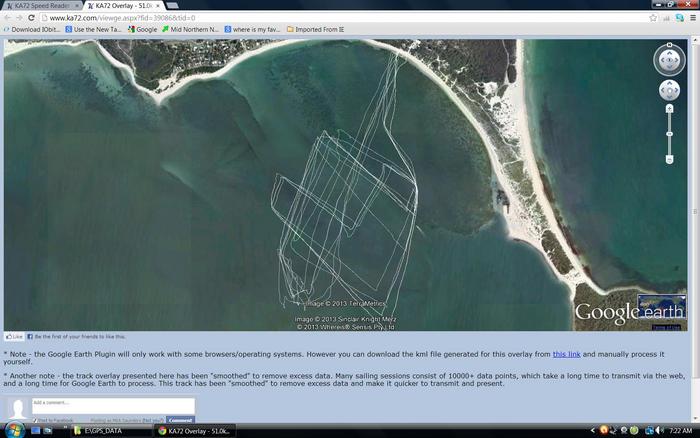The width and height of the screenshot is (700, 438).
Task: Click the Show Desktop quick launch icon
Action: tap(35, 431)
